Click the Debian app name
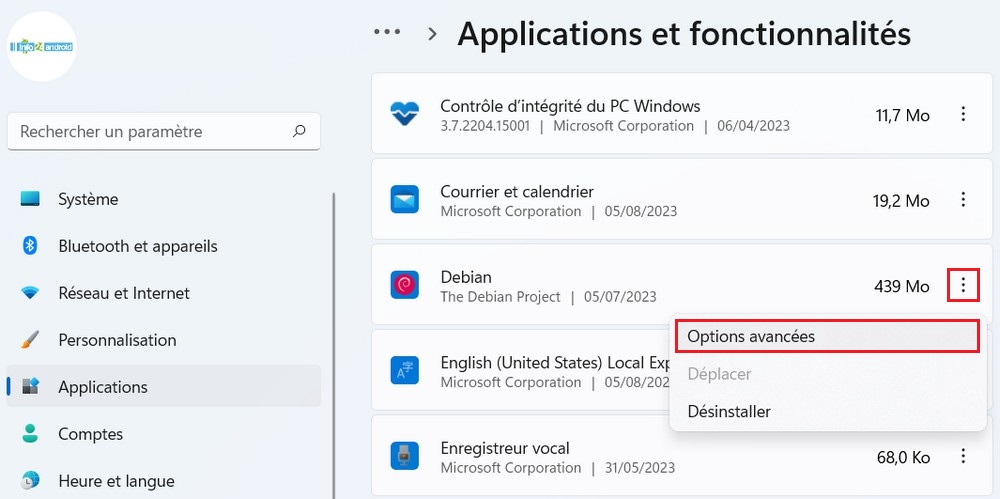 click(x=466, y=277)
